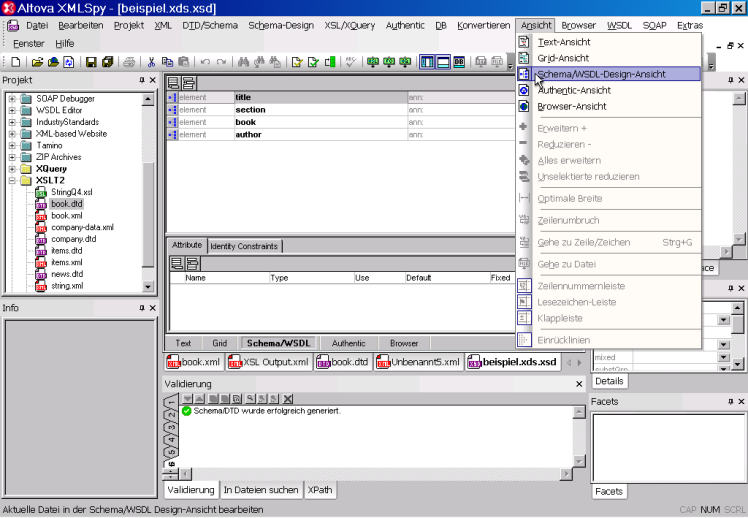The width and height of the screenshot is (748, 518).
Task: Click the Redo arrow icon
Action: [x=221, y=62]
